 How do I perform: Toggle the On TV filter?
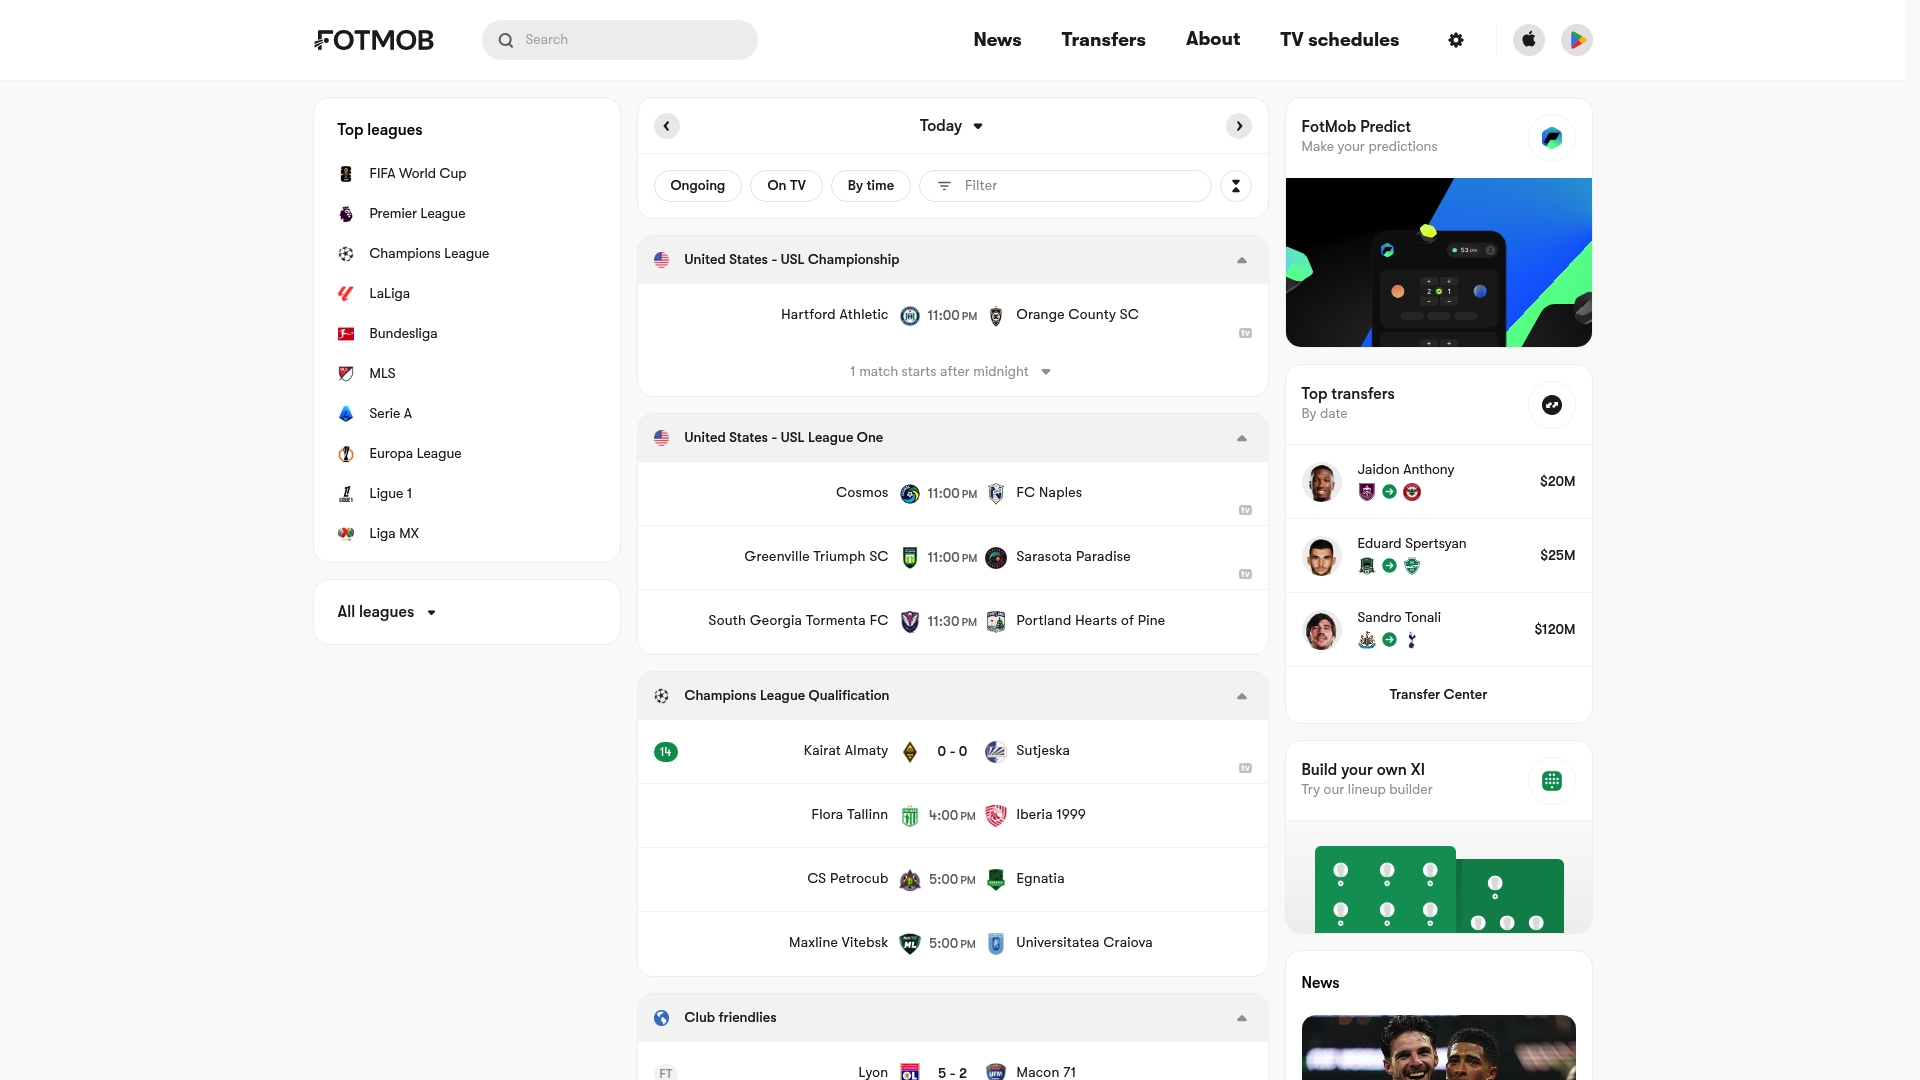(x=786, y=186)
